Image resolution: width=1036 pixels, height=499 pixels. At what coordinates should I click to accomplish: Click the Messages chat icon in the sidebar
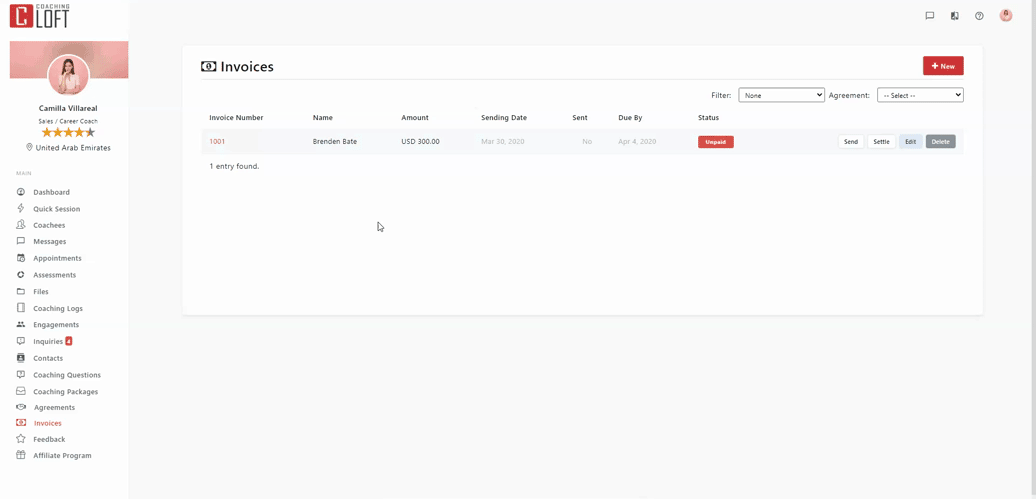pos(20,241)
